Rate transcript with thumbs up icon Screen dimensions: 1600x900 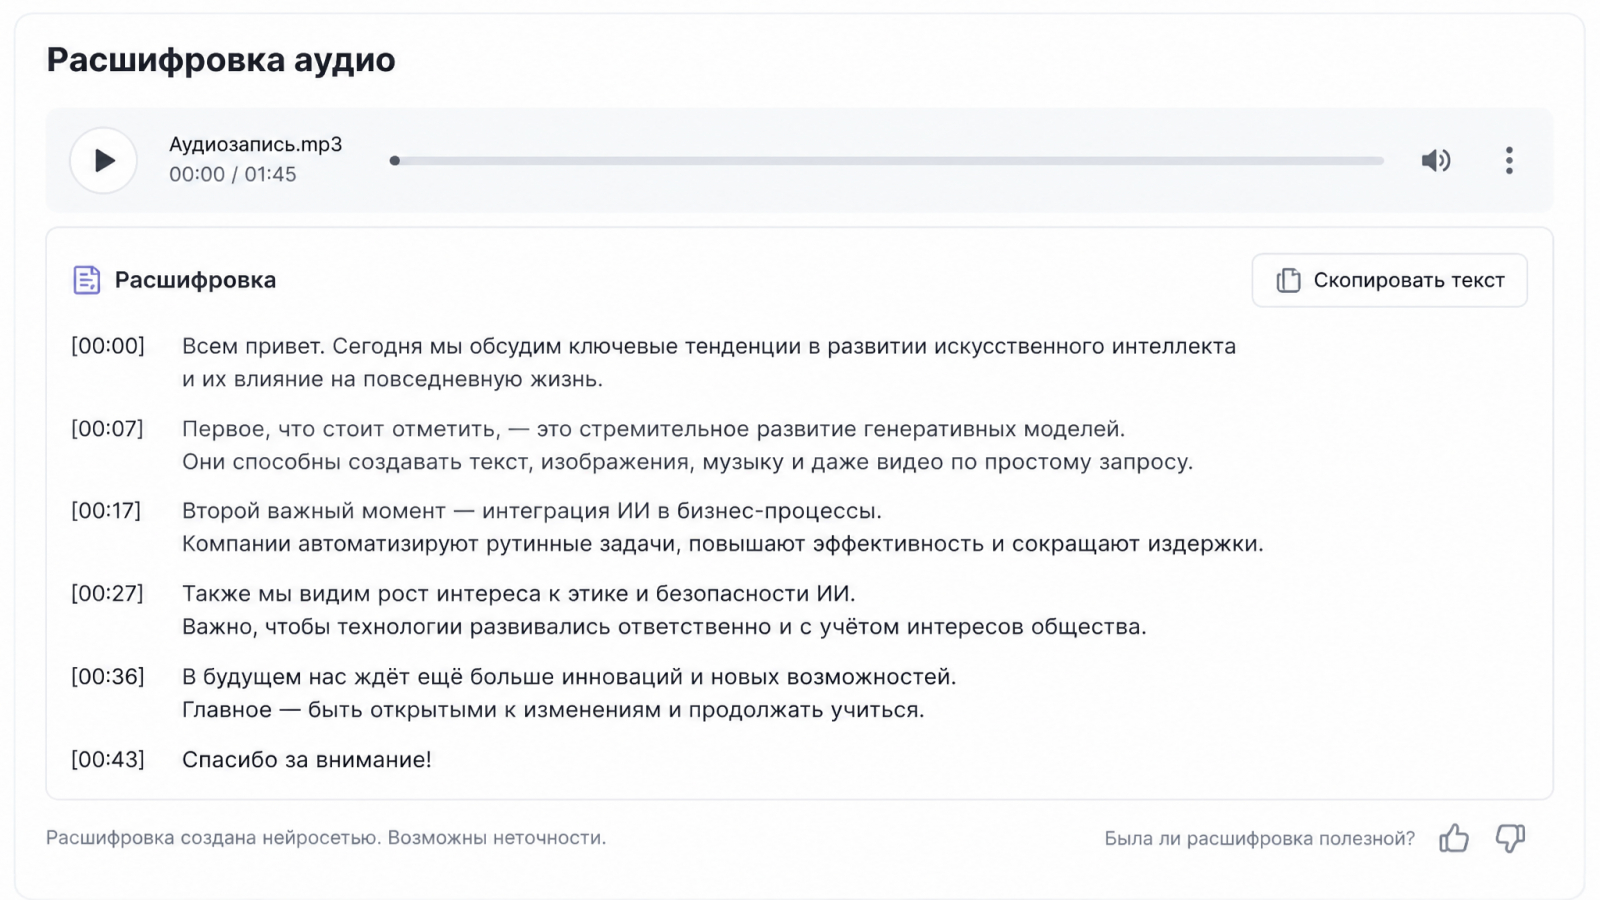point(1454,838)
